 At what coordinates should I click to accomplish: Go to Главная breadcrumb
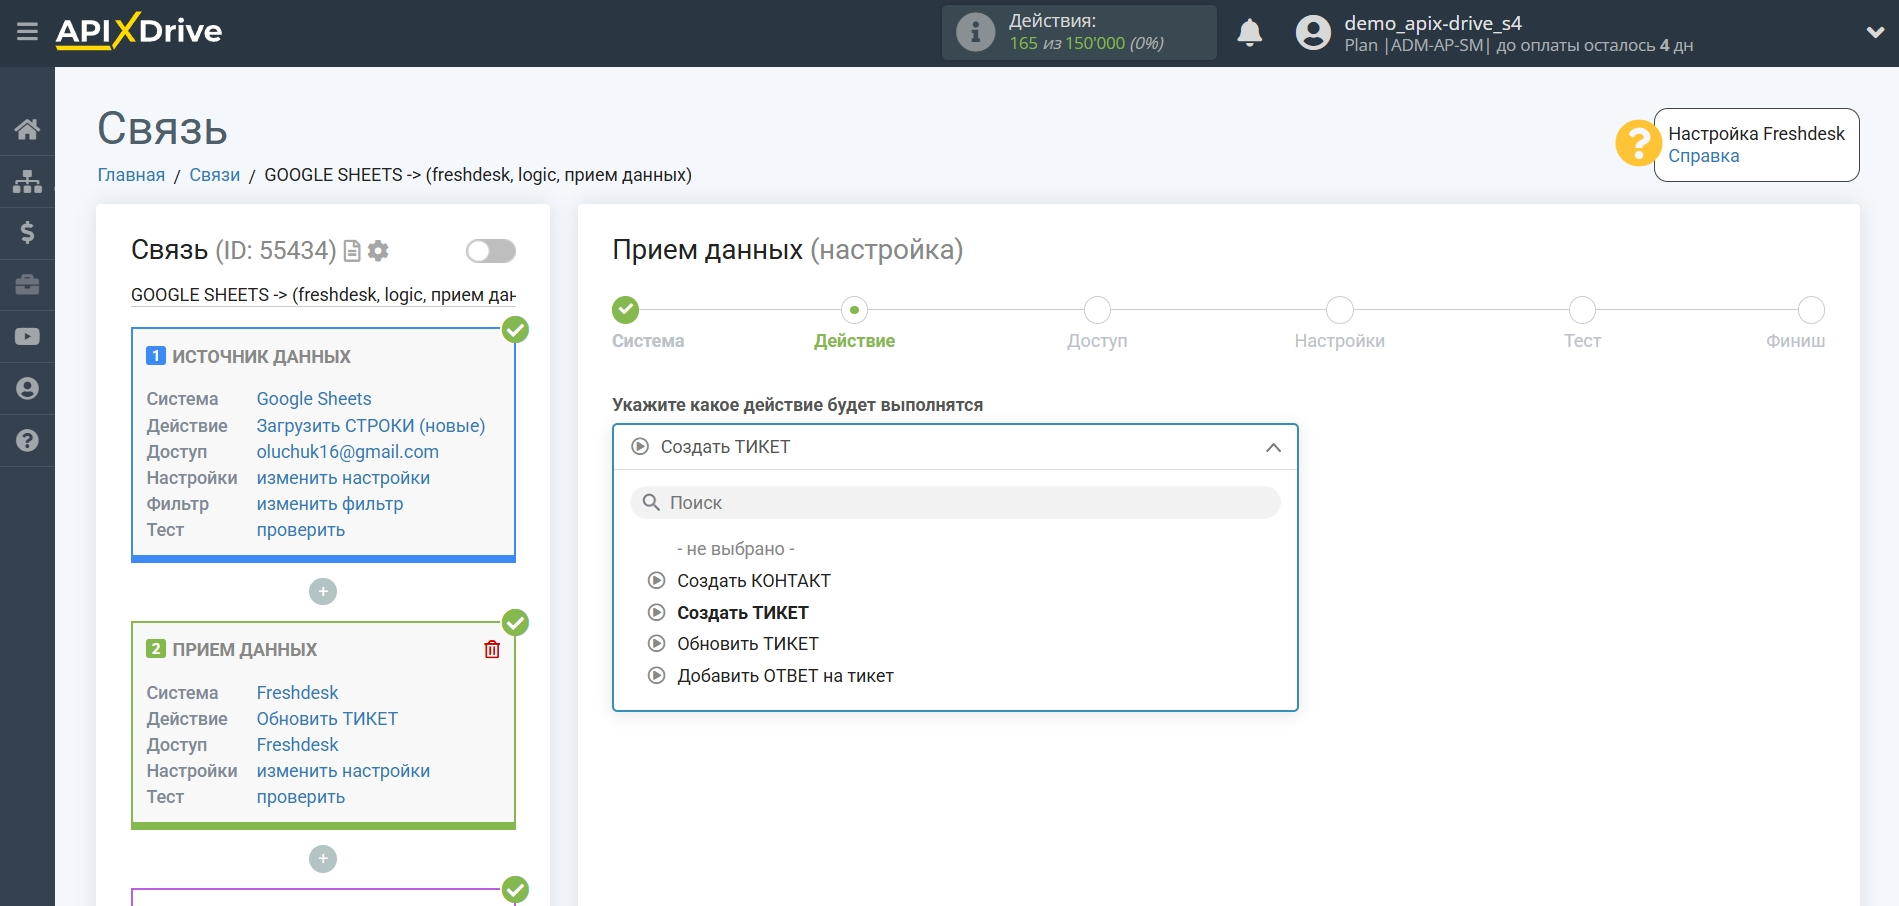pos(131,175)
